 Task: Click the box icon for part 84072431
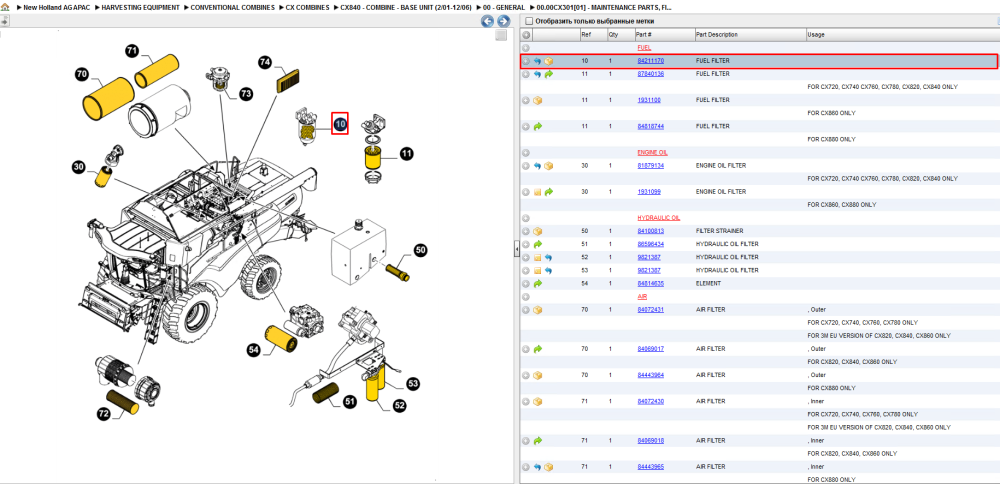[x=538, y=310]
